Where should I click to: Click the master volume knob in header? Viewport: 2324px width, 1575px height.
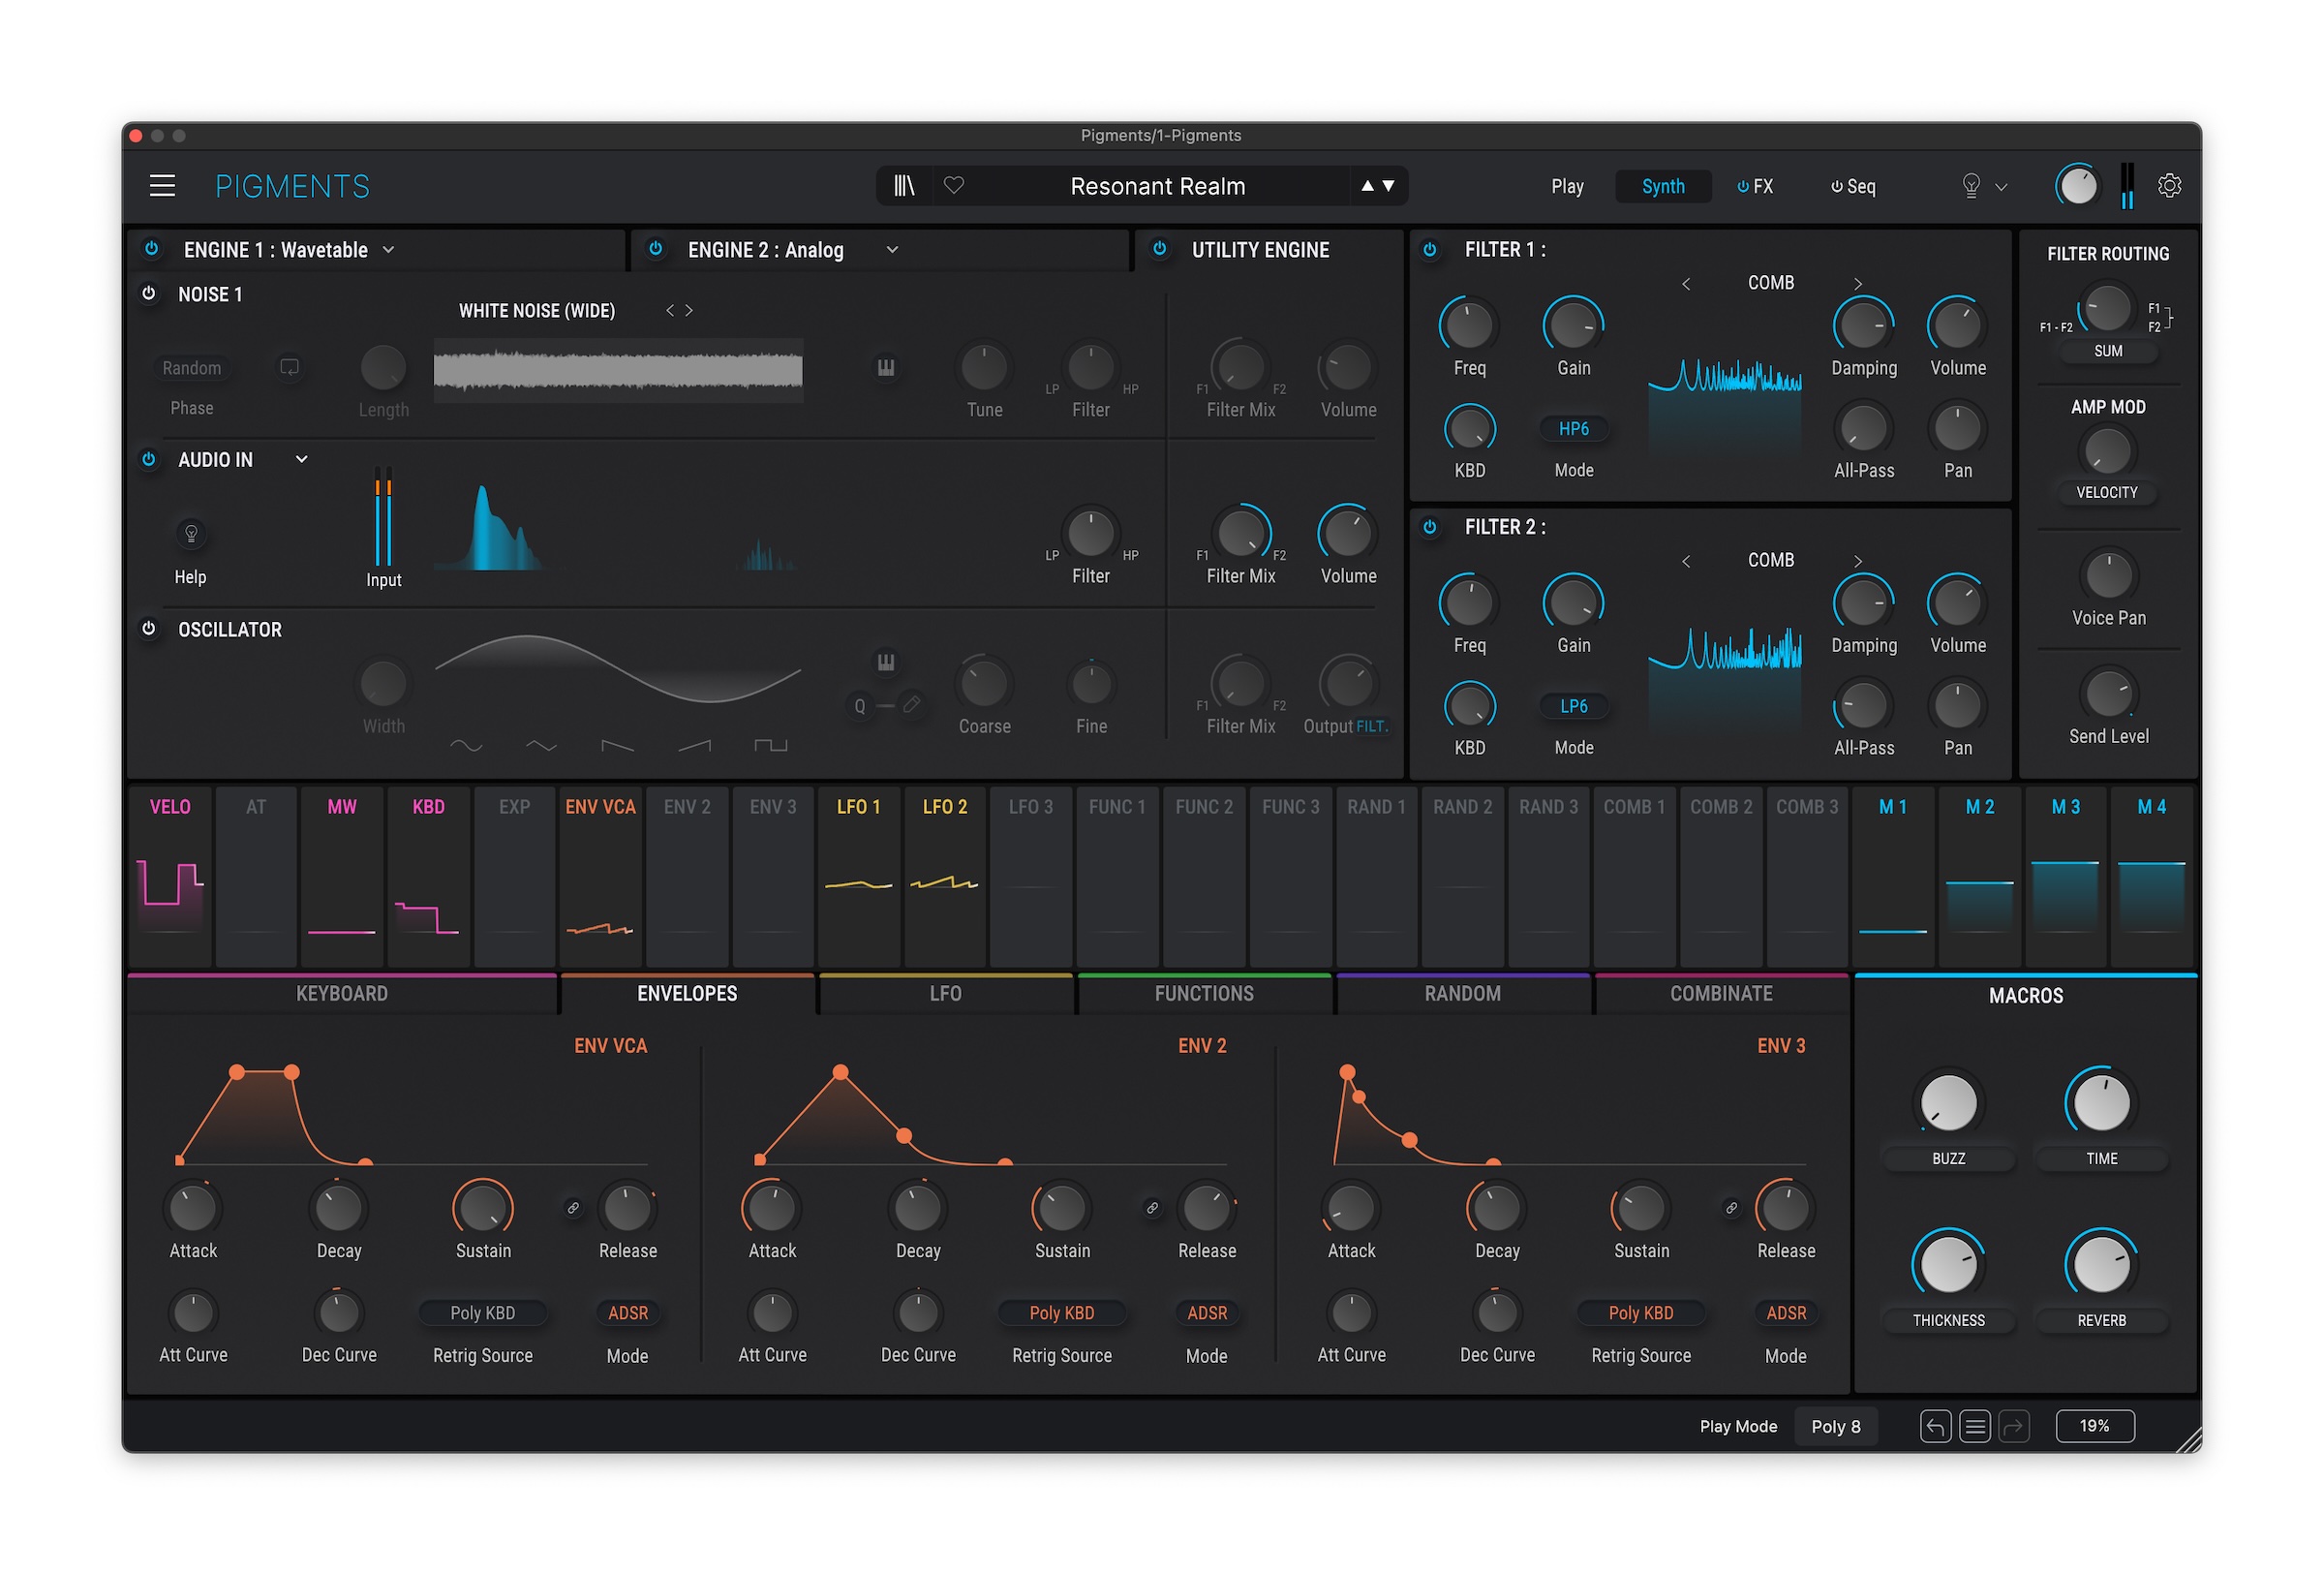coord(2078,186)
